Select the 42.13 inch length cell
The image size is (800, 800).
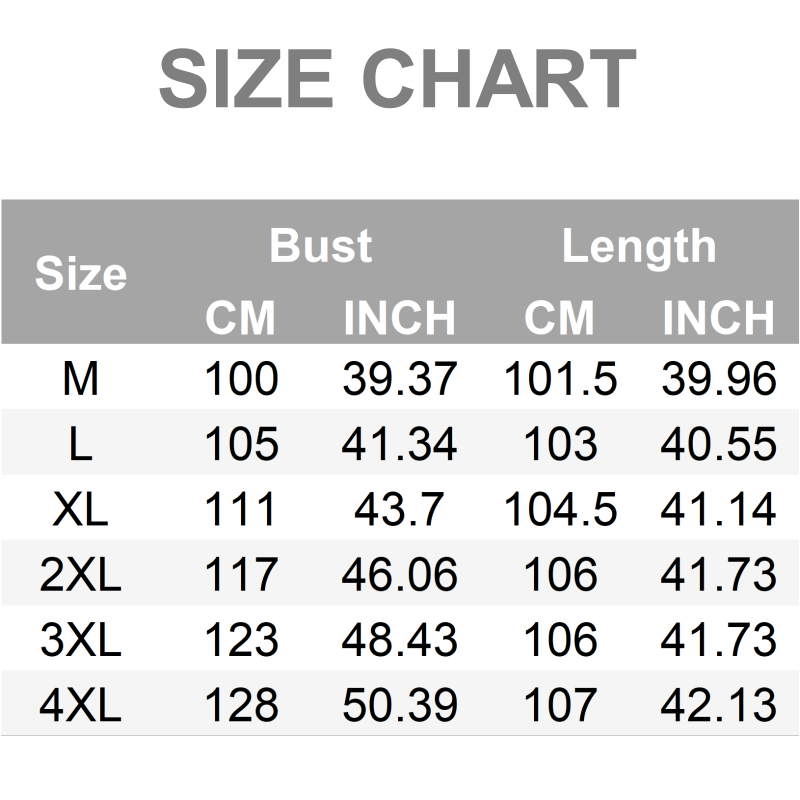click(718, 706)
